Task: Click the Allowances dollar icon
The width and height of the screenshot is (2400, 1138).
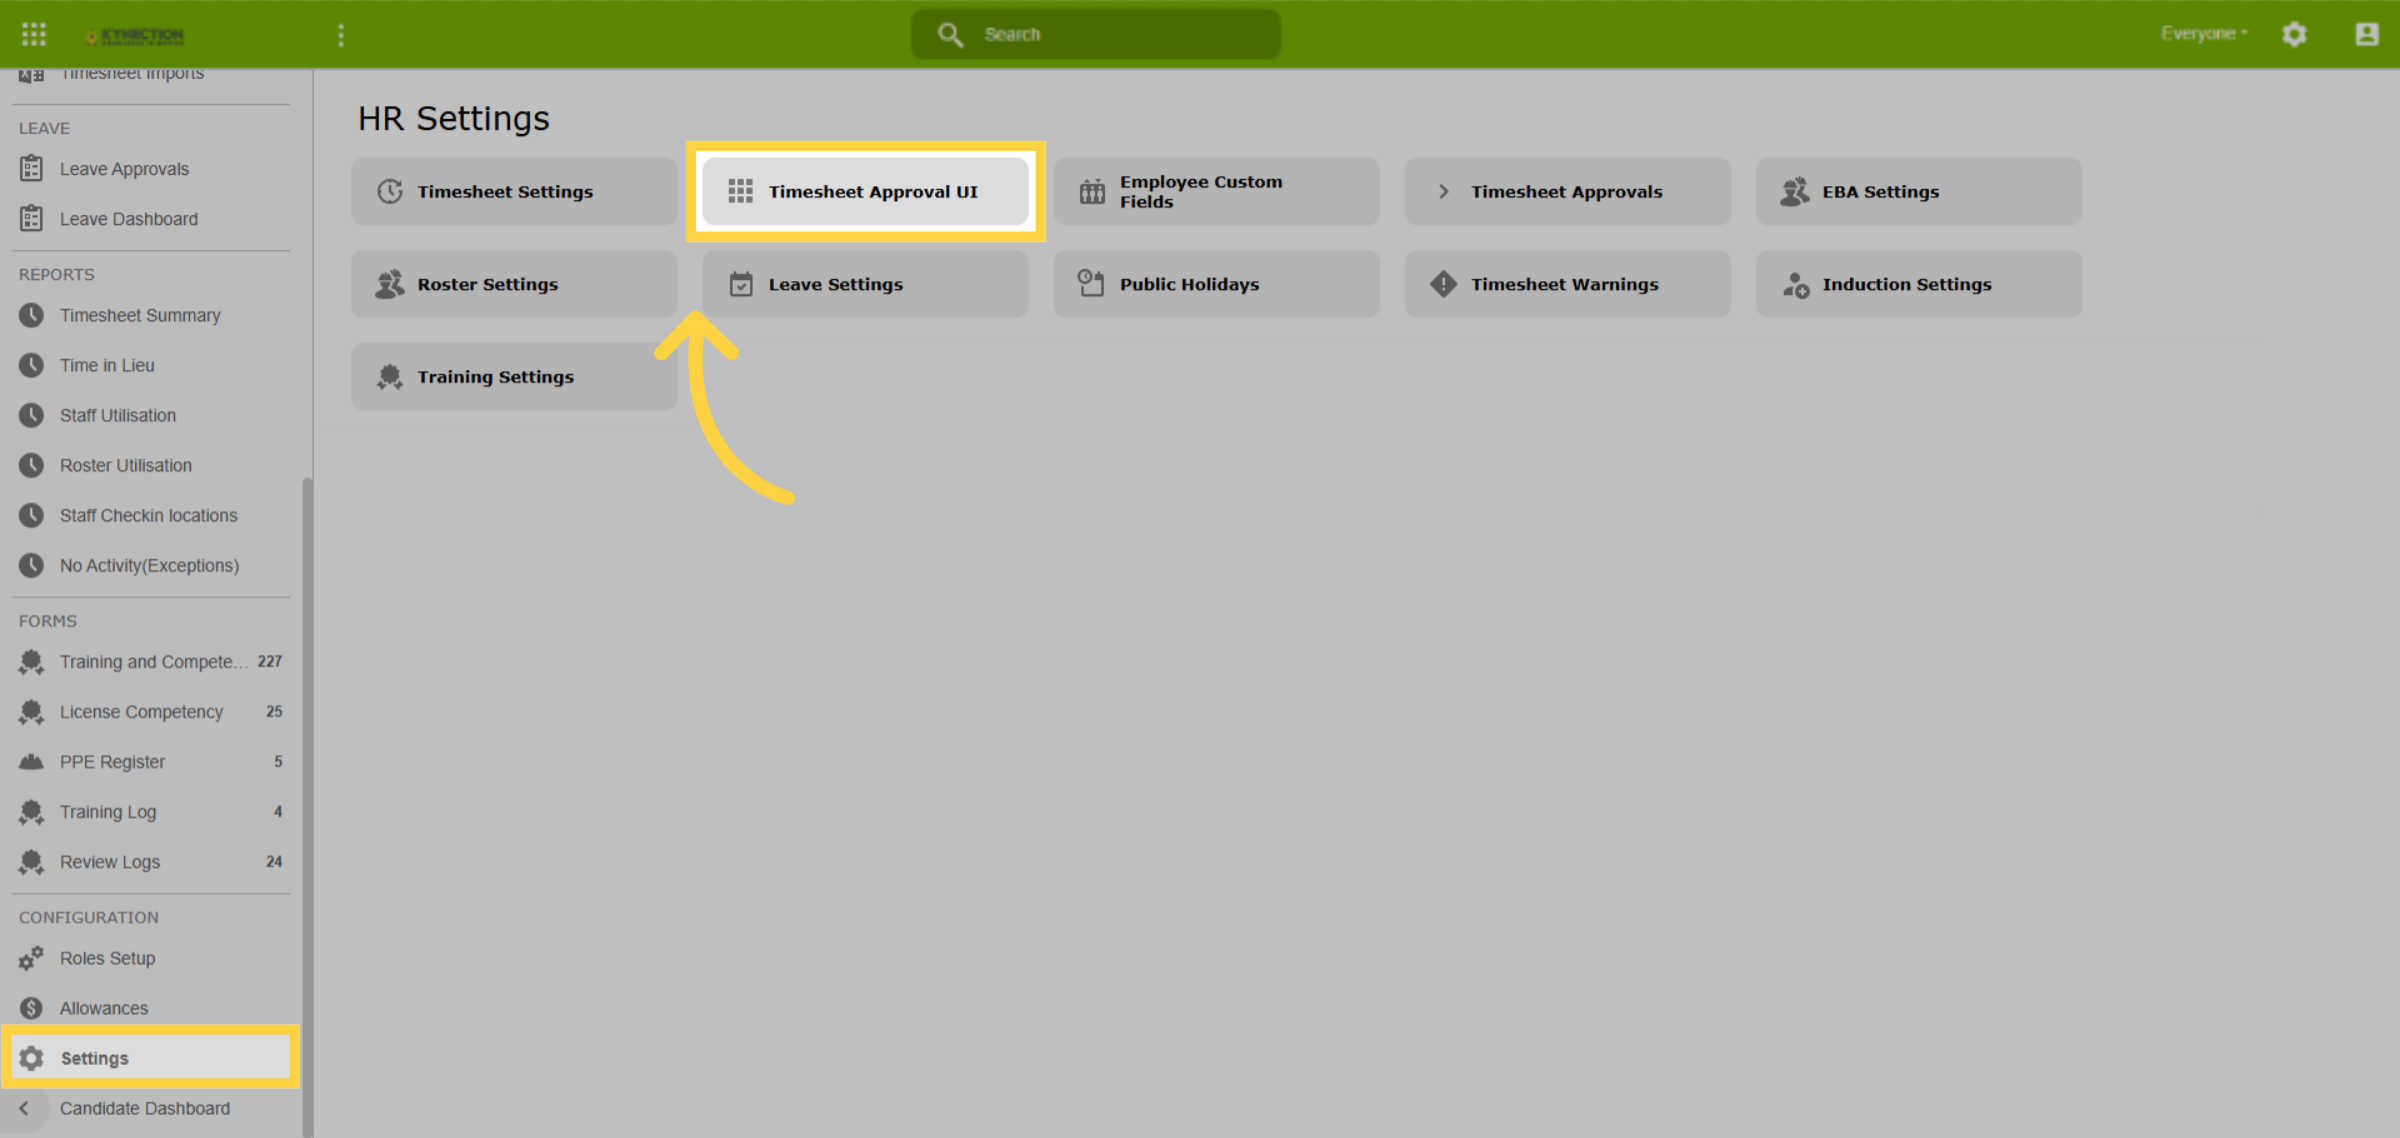Action: 31,1008
